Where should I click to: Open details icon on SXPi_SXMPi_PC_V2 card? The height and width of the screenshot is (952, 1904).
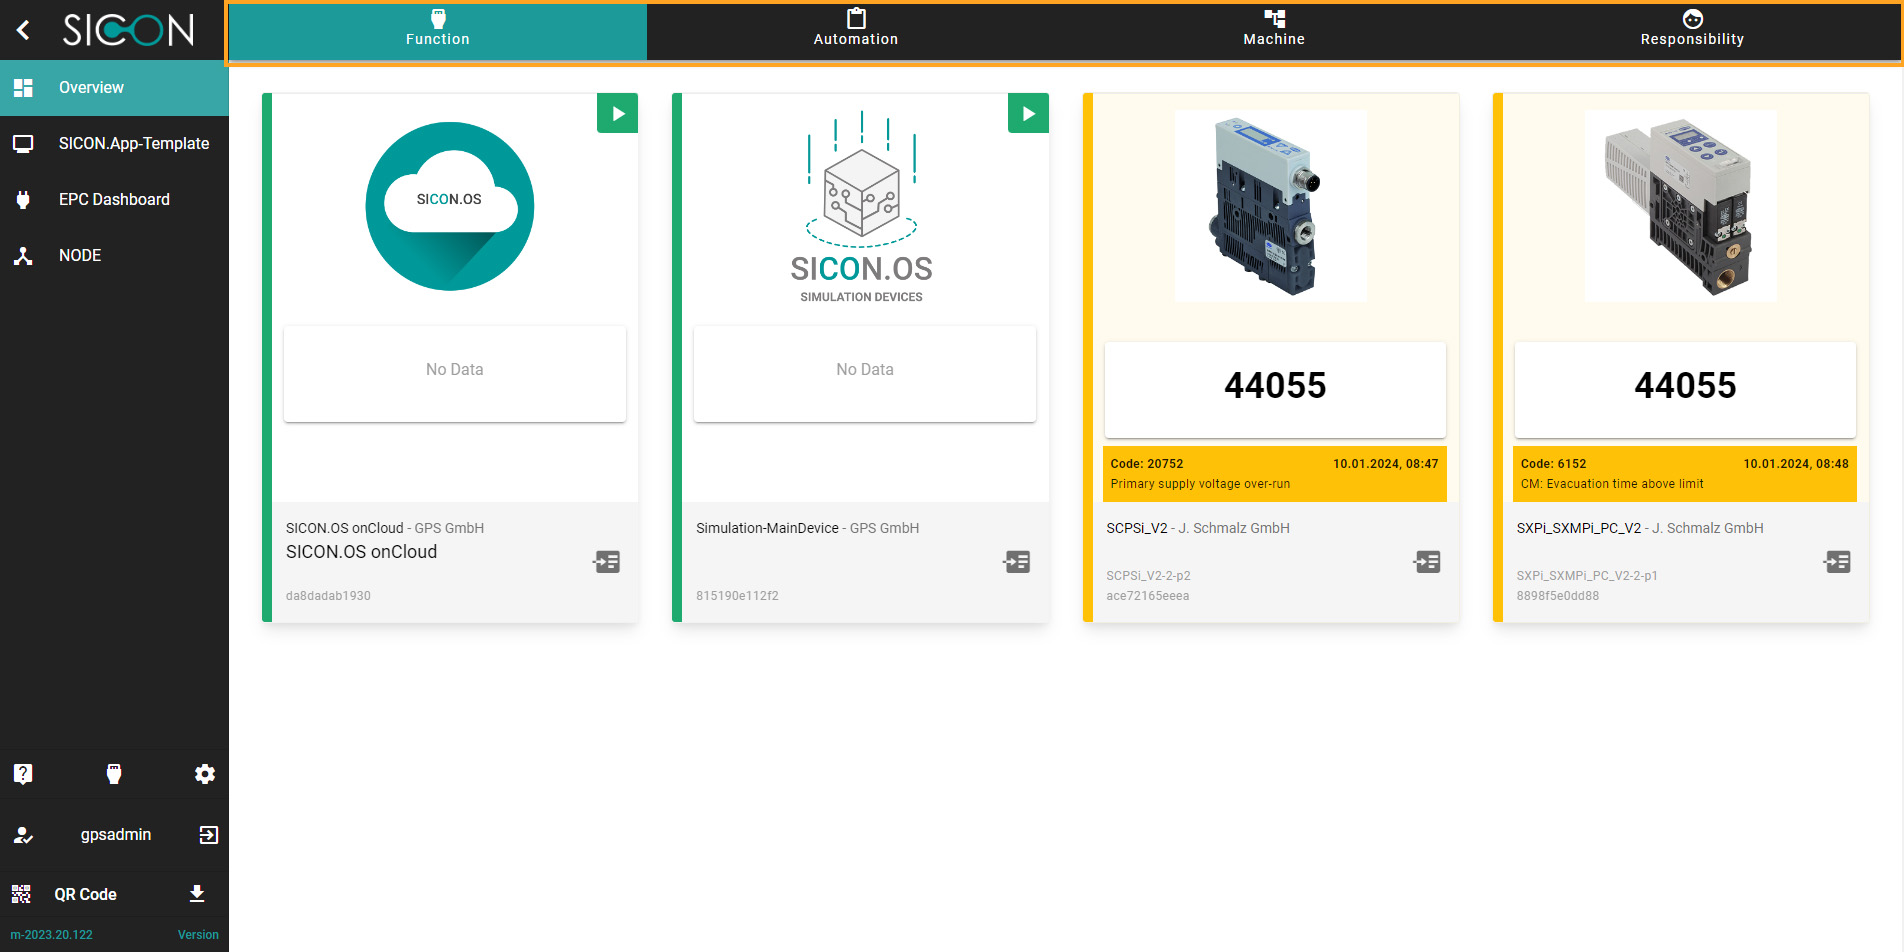tap(1837, 562)
